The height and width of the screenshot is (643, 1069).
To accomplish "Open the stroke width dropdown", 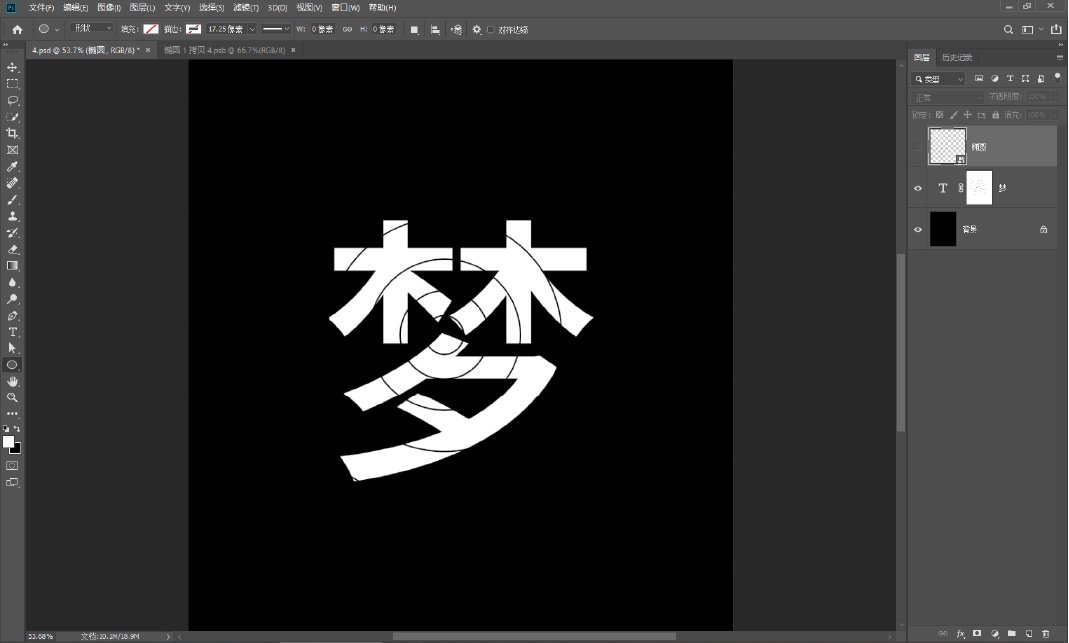I will click(251, 29).
